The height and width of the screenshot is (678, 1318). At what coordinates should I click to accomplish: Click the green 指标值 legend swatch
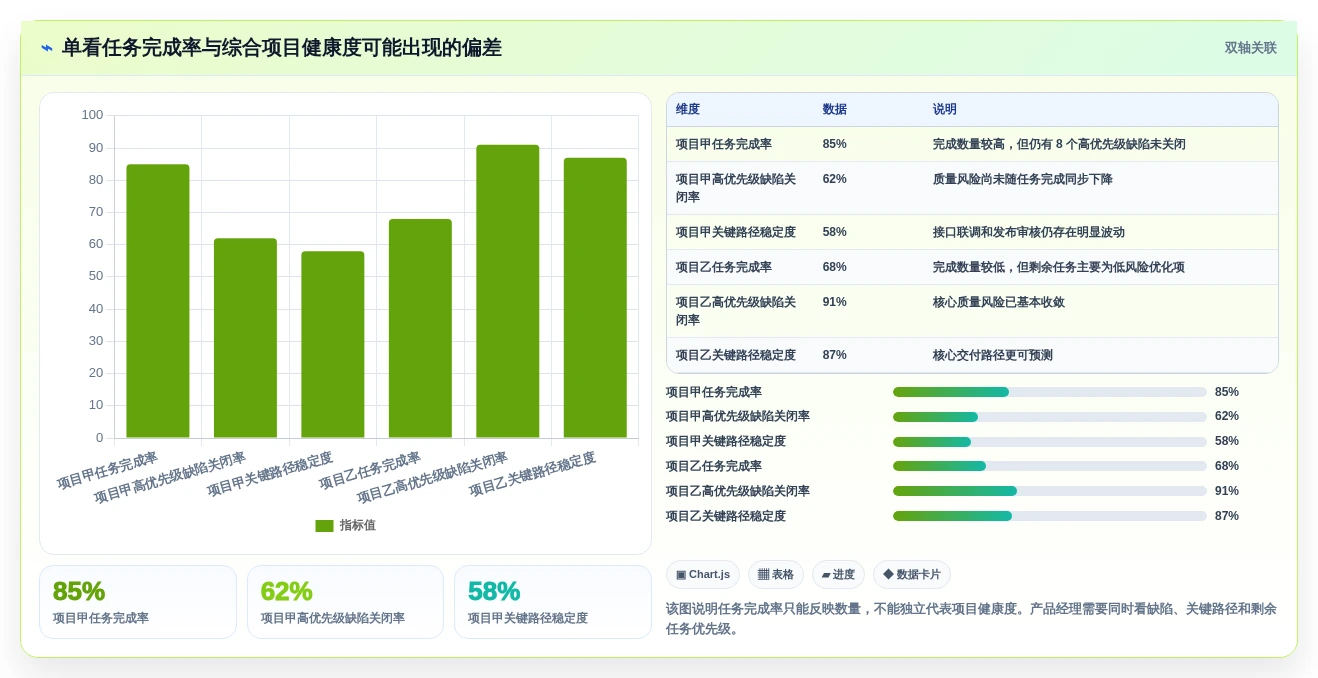tap(324, 525)
